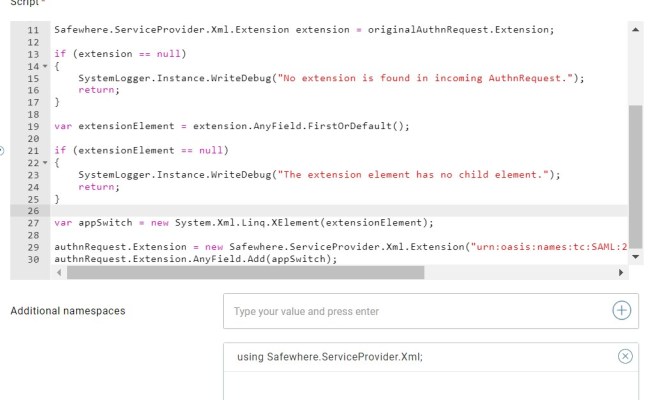The image size is (650, 400).
Task: Place cursor on 'originalAuthnRequest.Extension;' in line 11
Action: (x=461, y=30)
